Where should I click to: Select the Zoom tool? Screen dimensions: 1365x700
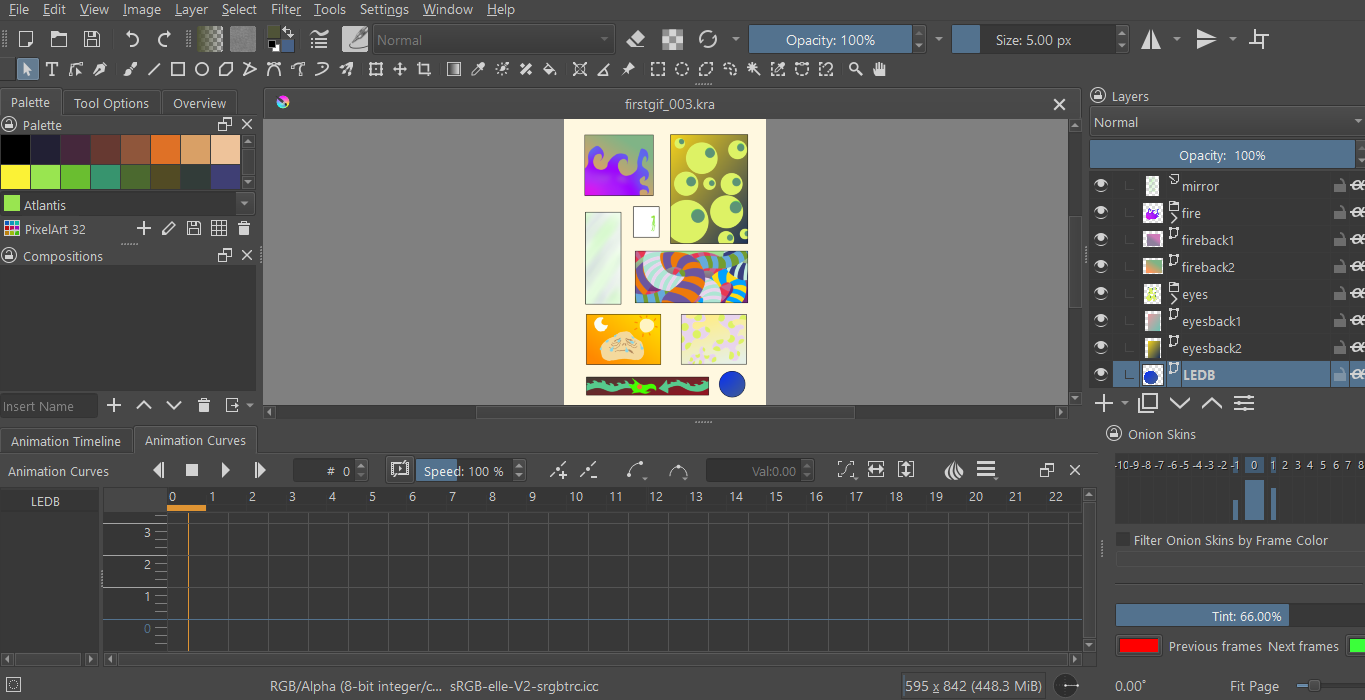pos(856,69)
